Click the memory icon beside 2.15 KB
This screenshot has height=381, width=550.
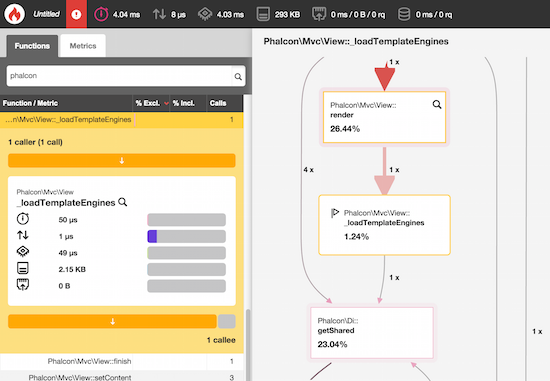coord(23,268)
